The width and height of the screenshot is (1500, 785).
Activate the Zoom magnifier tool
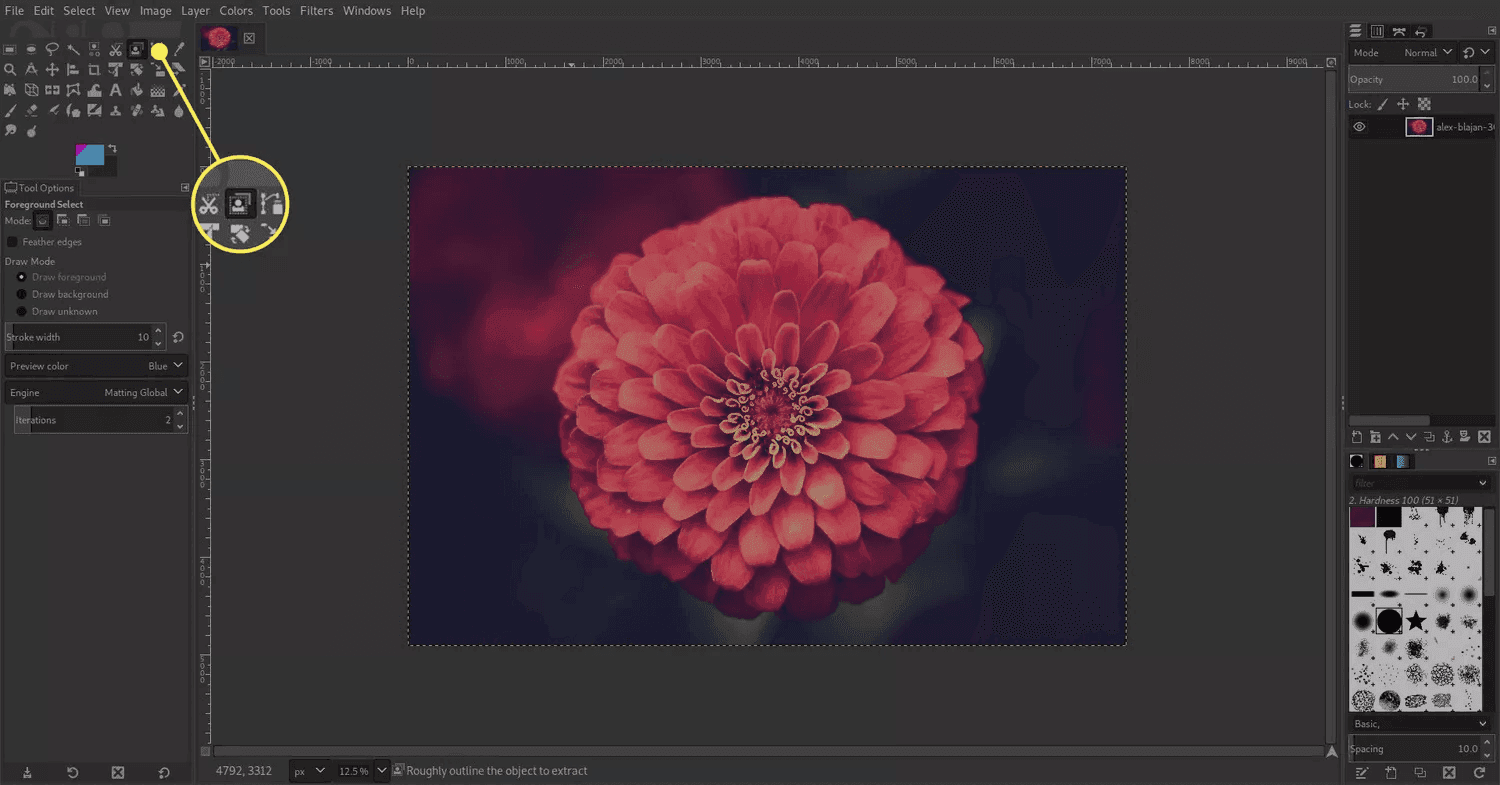10,70
